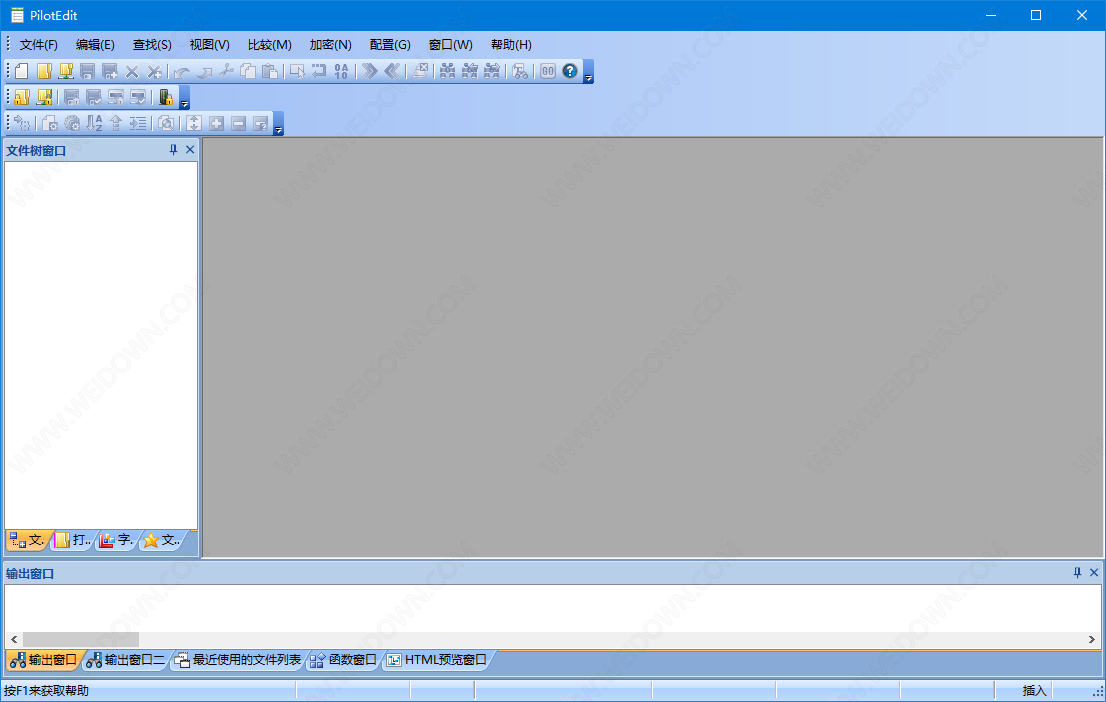The height and width of the screenshot is (702, 1106).
Task: Open an FTP file via toolbar icon
Action: [66, 71]
